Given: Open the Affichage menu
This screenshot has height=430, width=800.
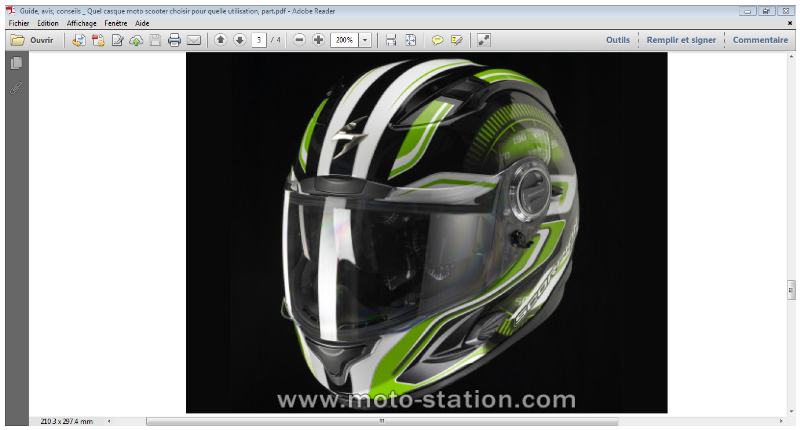Looking at the screenshot, I should tap(81, 23).
